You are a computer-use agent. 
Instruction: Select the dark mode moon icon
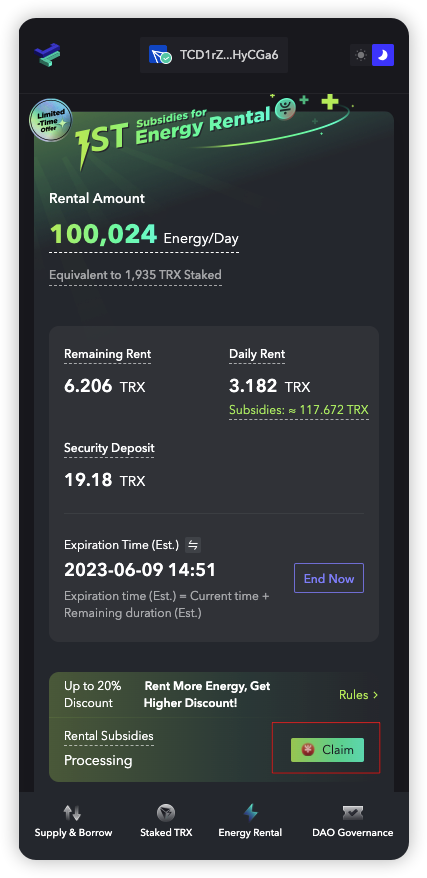(x=383, y=55)
